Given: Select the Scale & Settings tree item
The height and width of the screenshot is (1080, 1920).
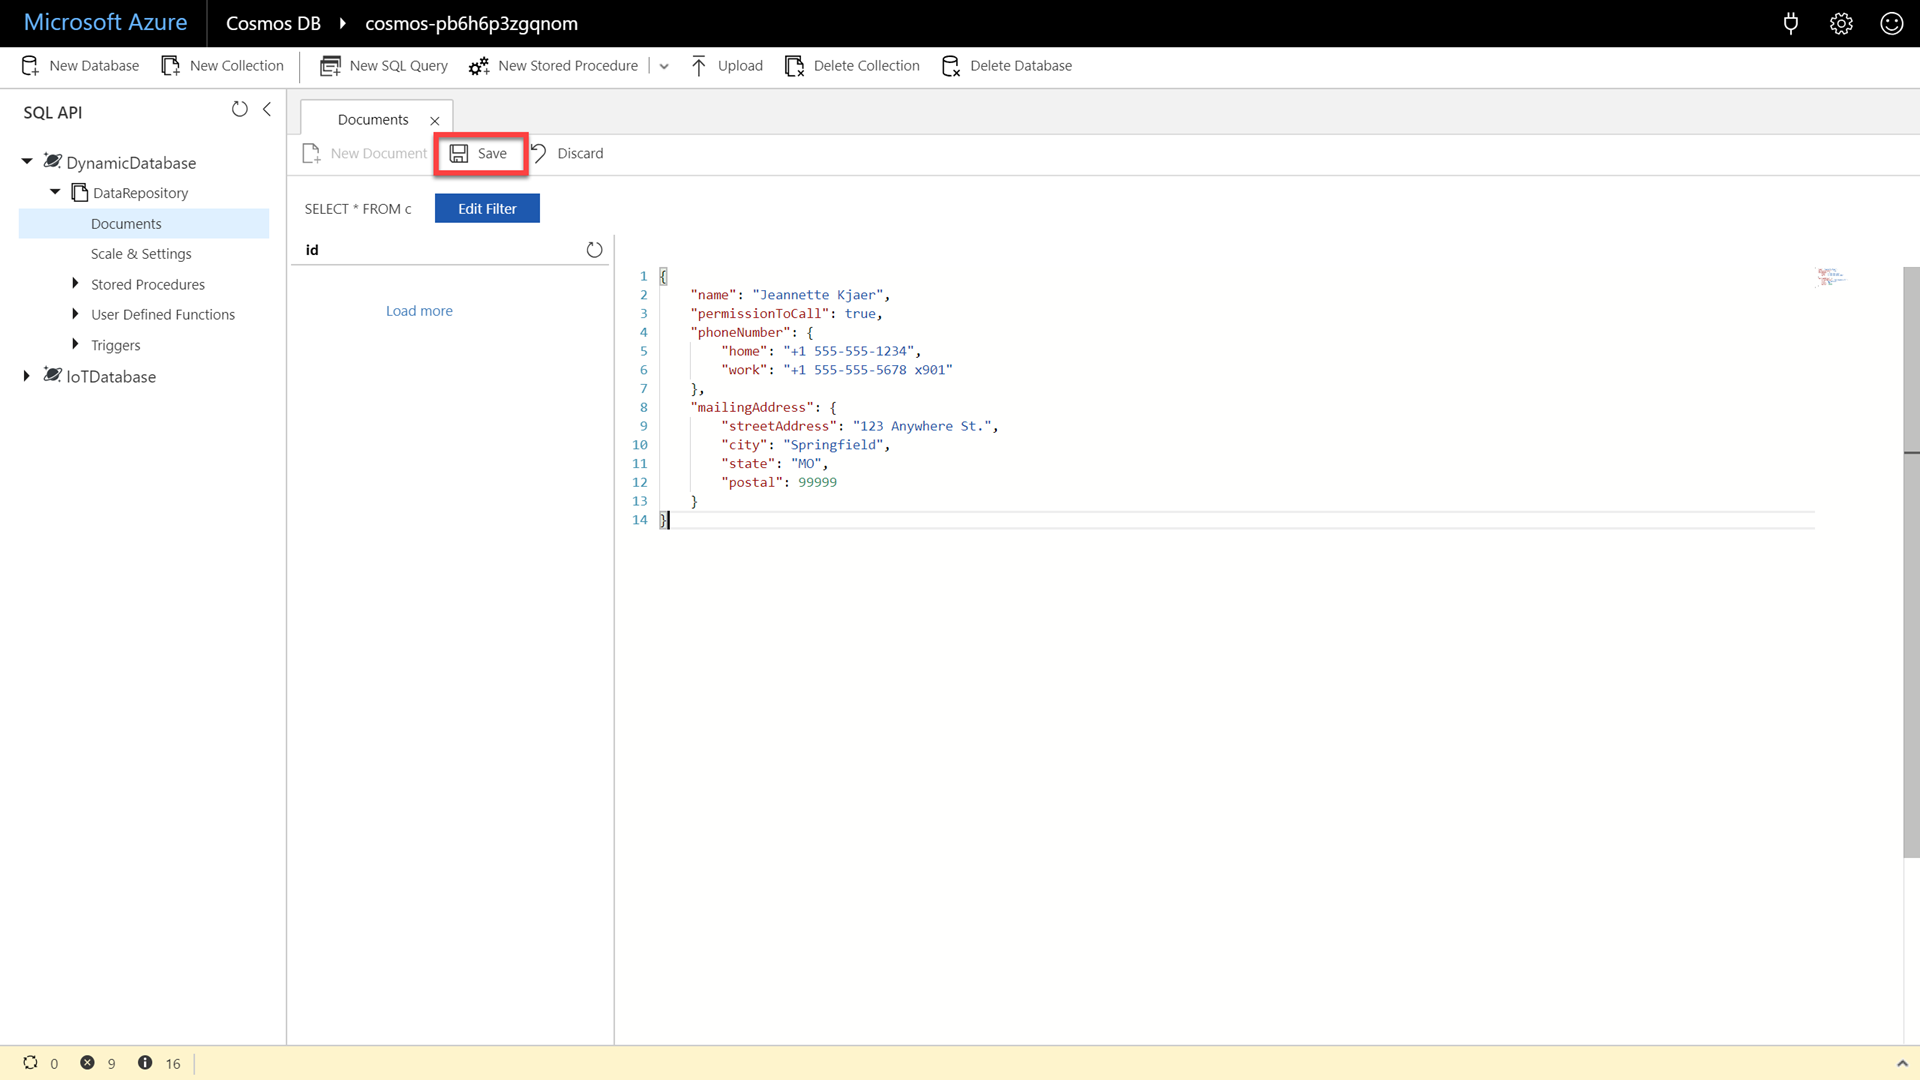Looking at the screenshot, I should coord(141,254).
